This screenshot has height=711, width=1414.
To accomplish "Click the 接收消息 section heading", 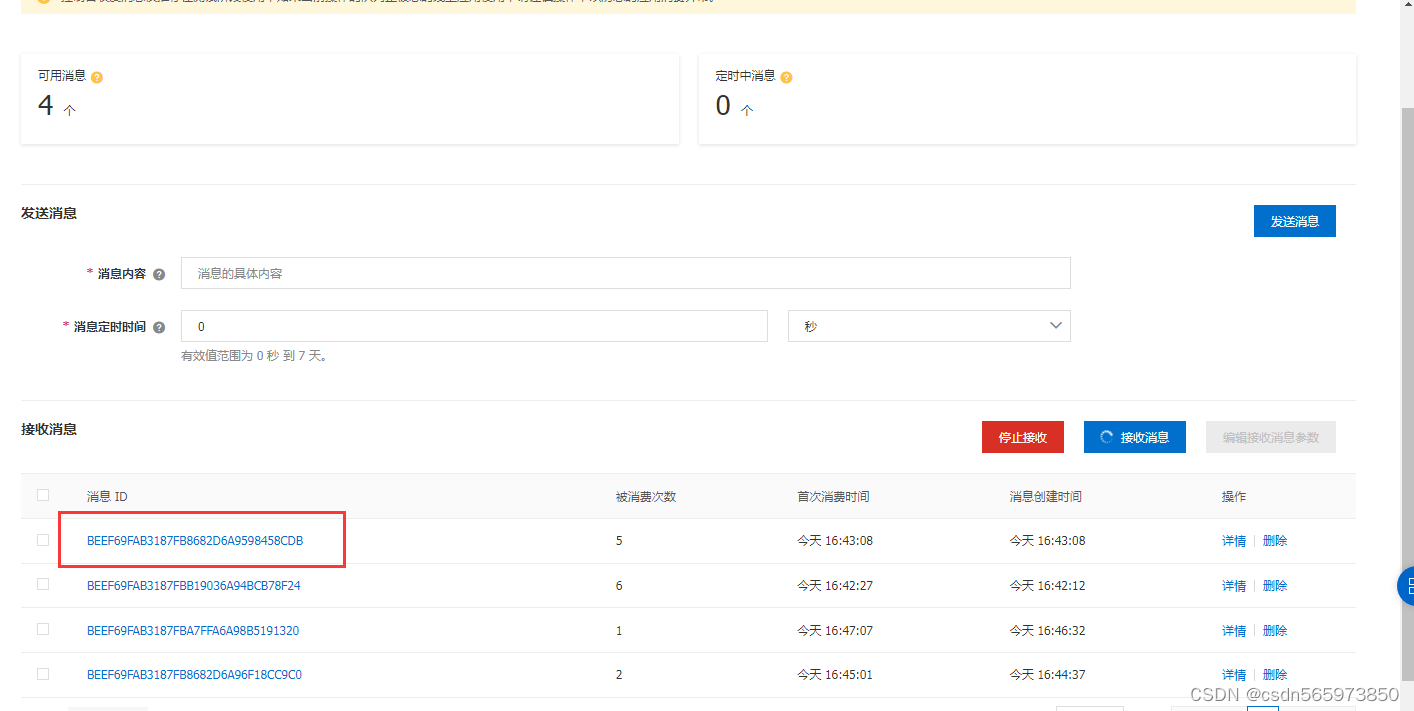I will [49, 429].
